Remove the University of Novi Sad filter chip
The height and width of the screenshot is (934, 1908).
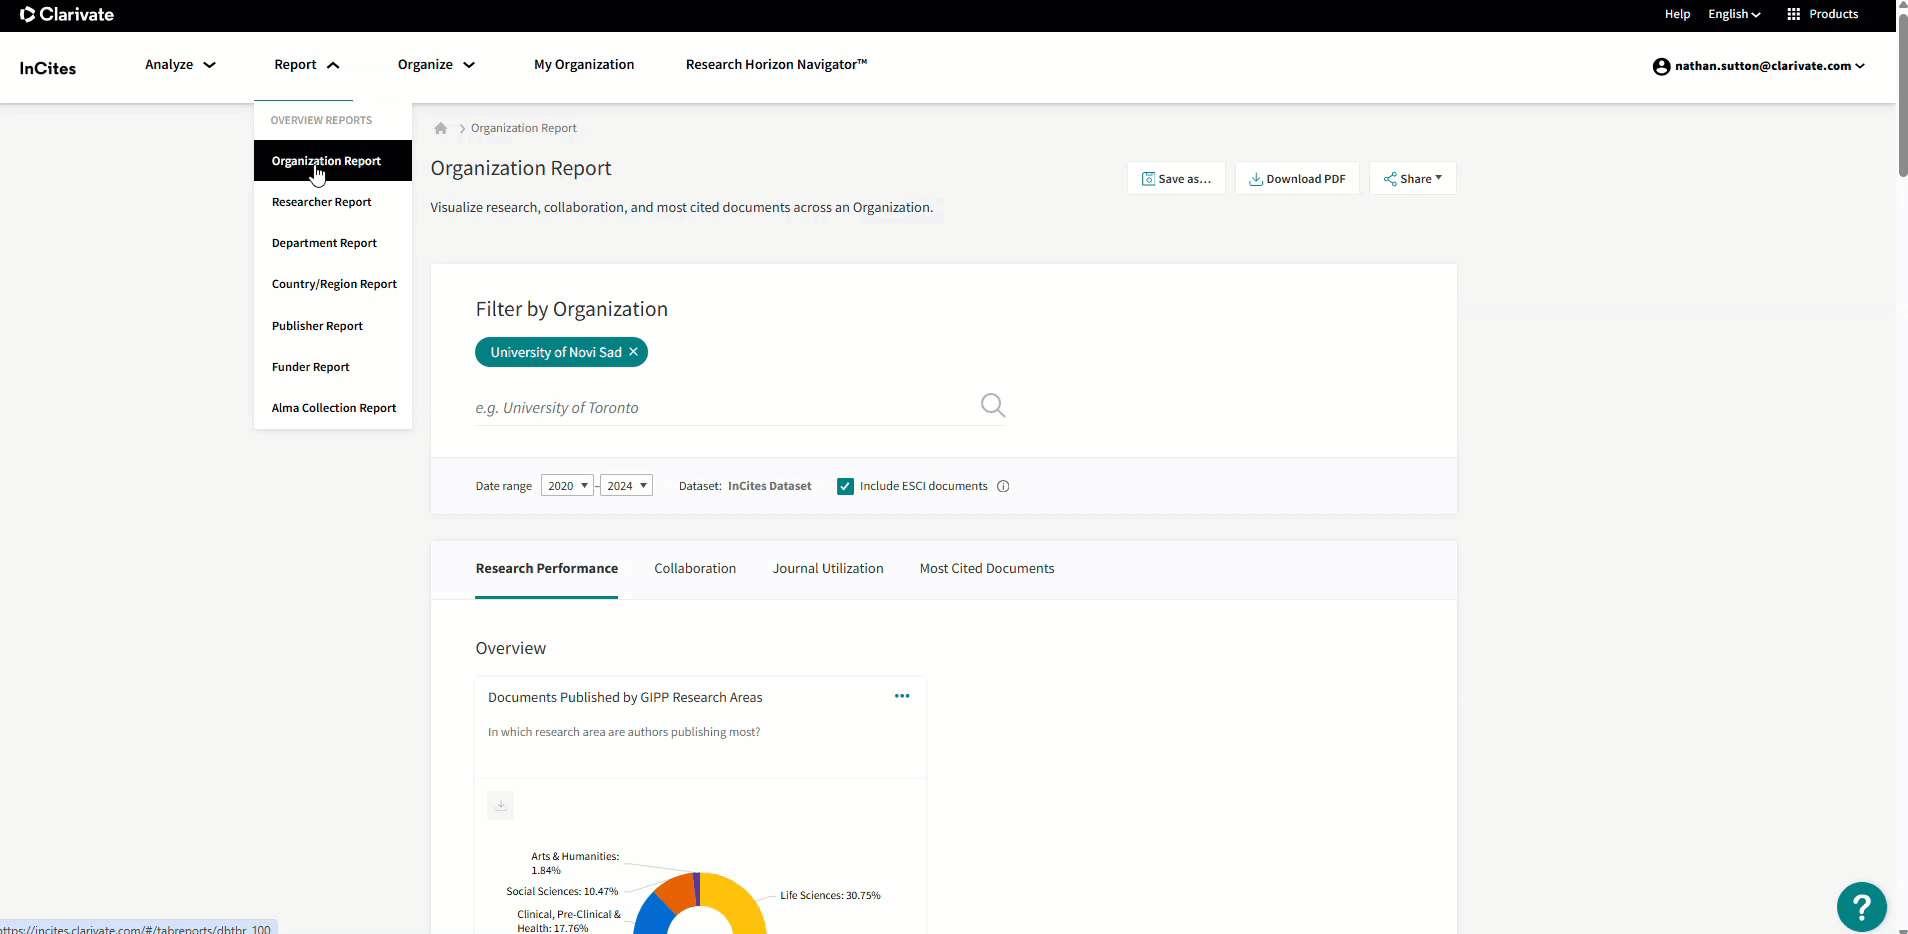(633, 352)
